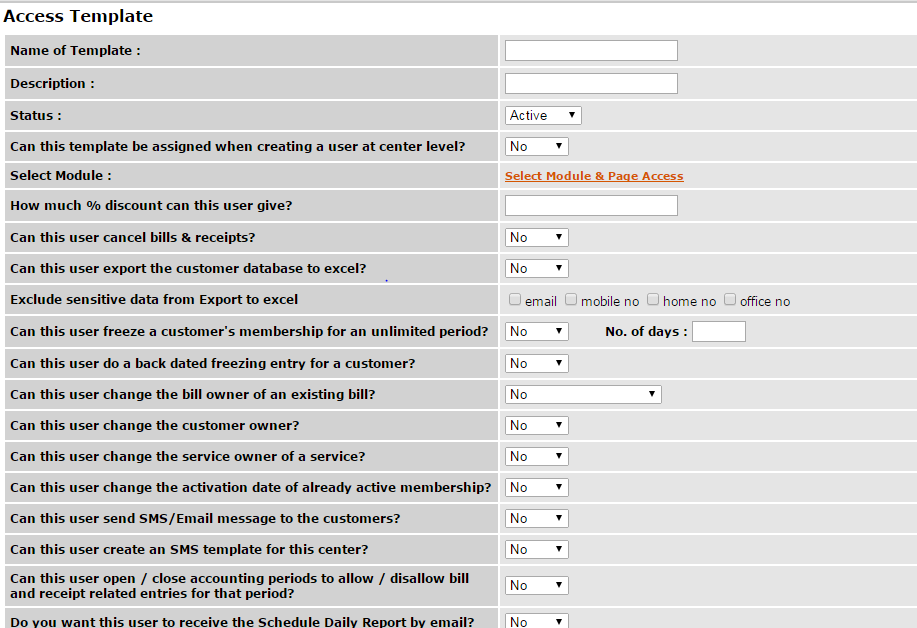This screenshot has width=917, height=628.
Task: Tick the home no exclude checkbox
Action: (x=653, y=299)
